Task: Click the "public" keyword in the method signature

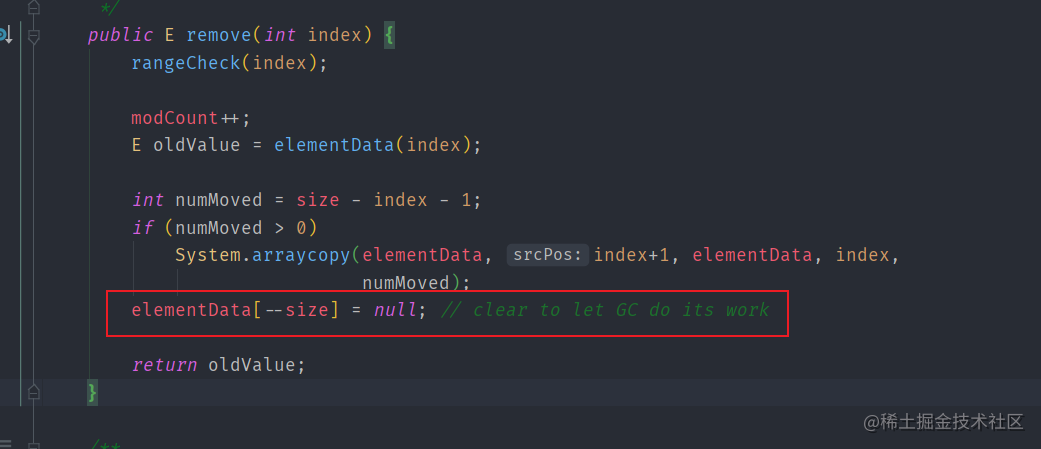Action: pyautogui.click(x=120, y=35)
